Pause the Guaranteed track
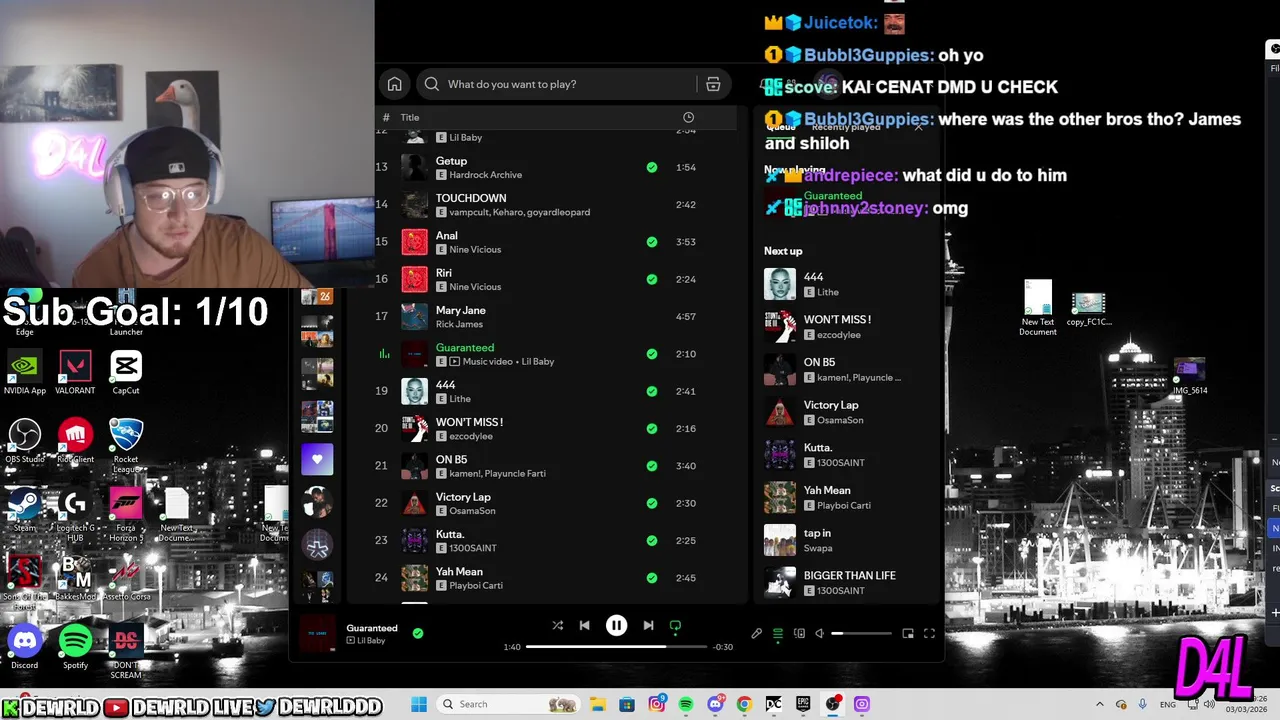The image size is (1280, 720). click(616, 625)
